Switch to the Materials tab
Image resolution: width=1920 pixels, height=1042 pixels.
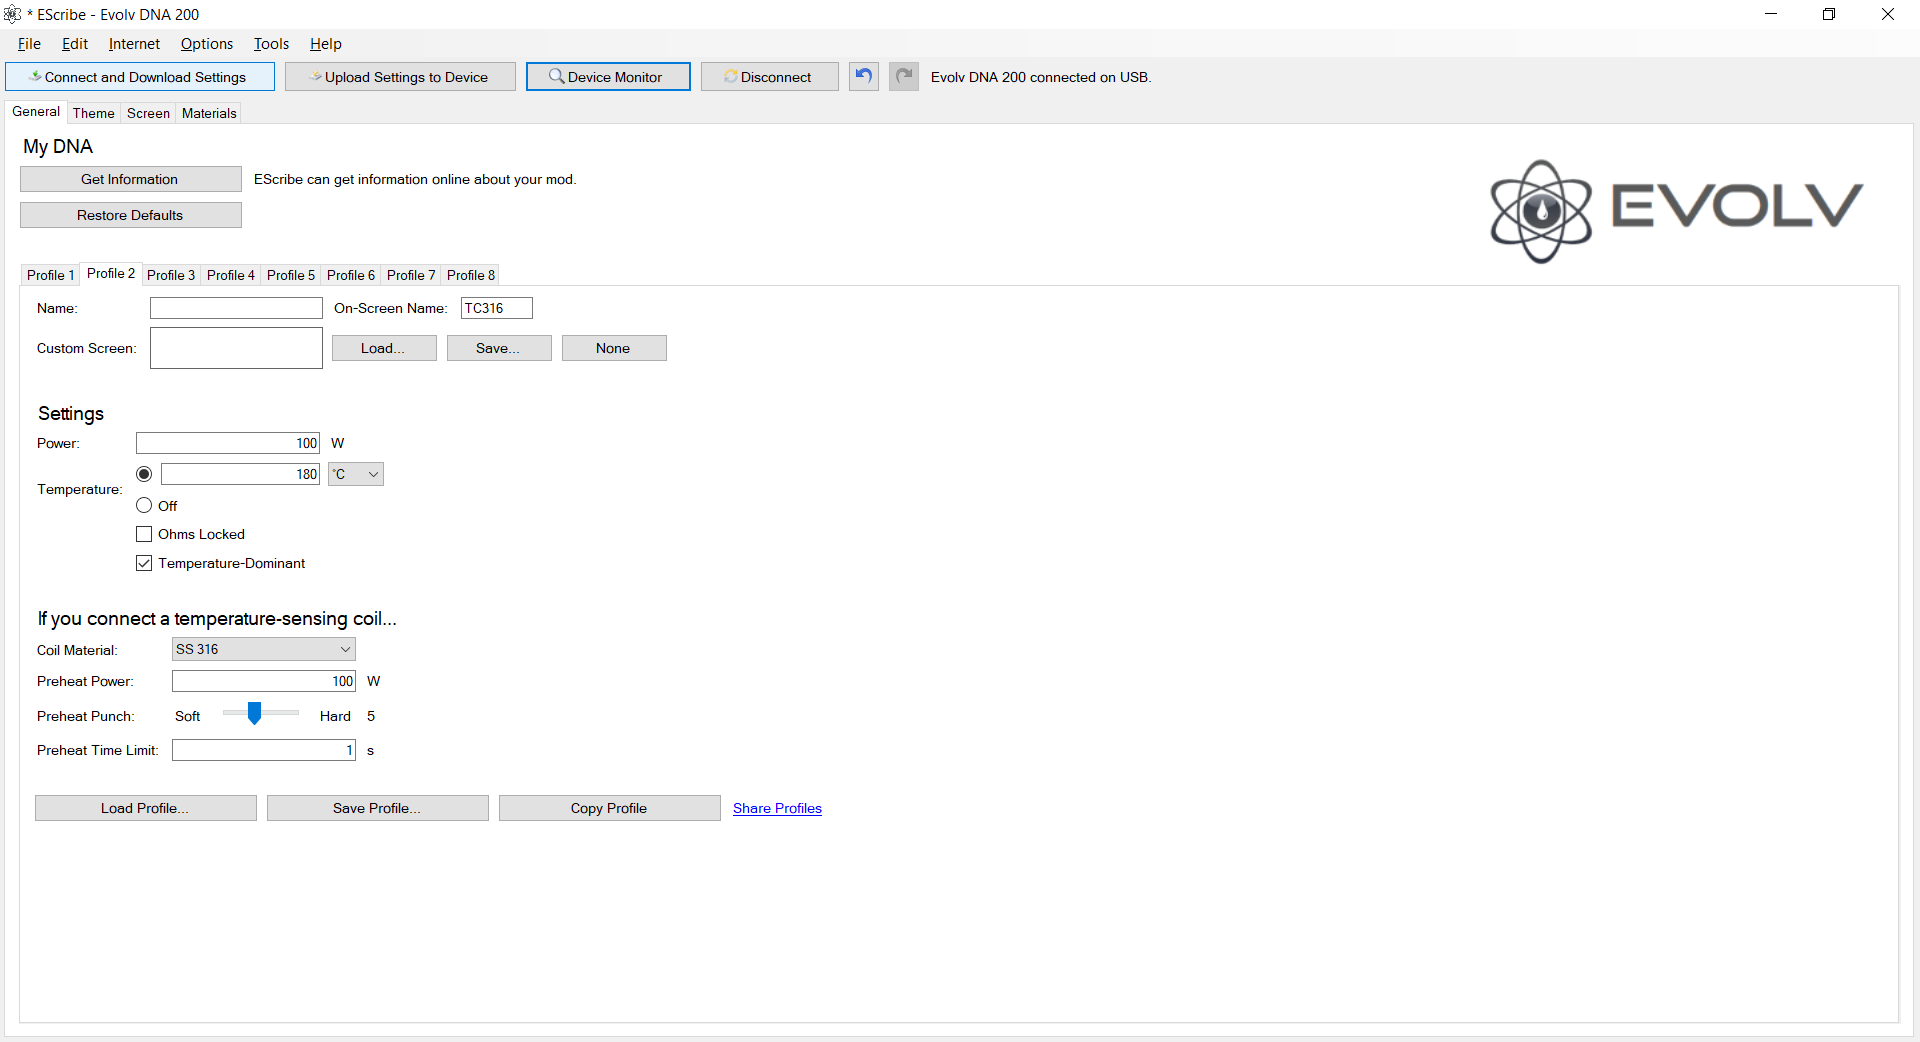click(209, 113)
